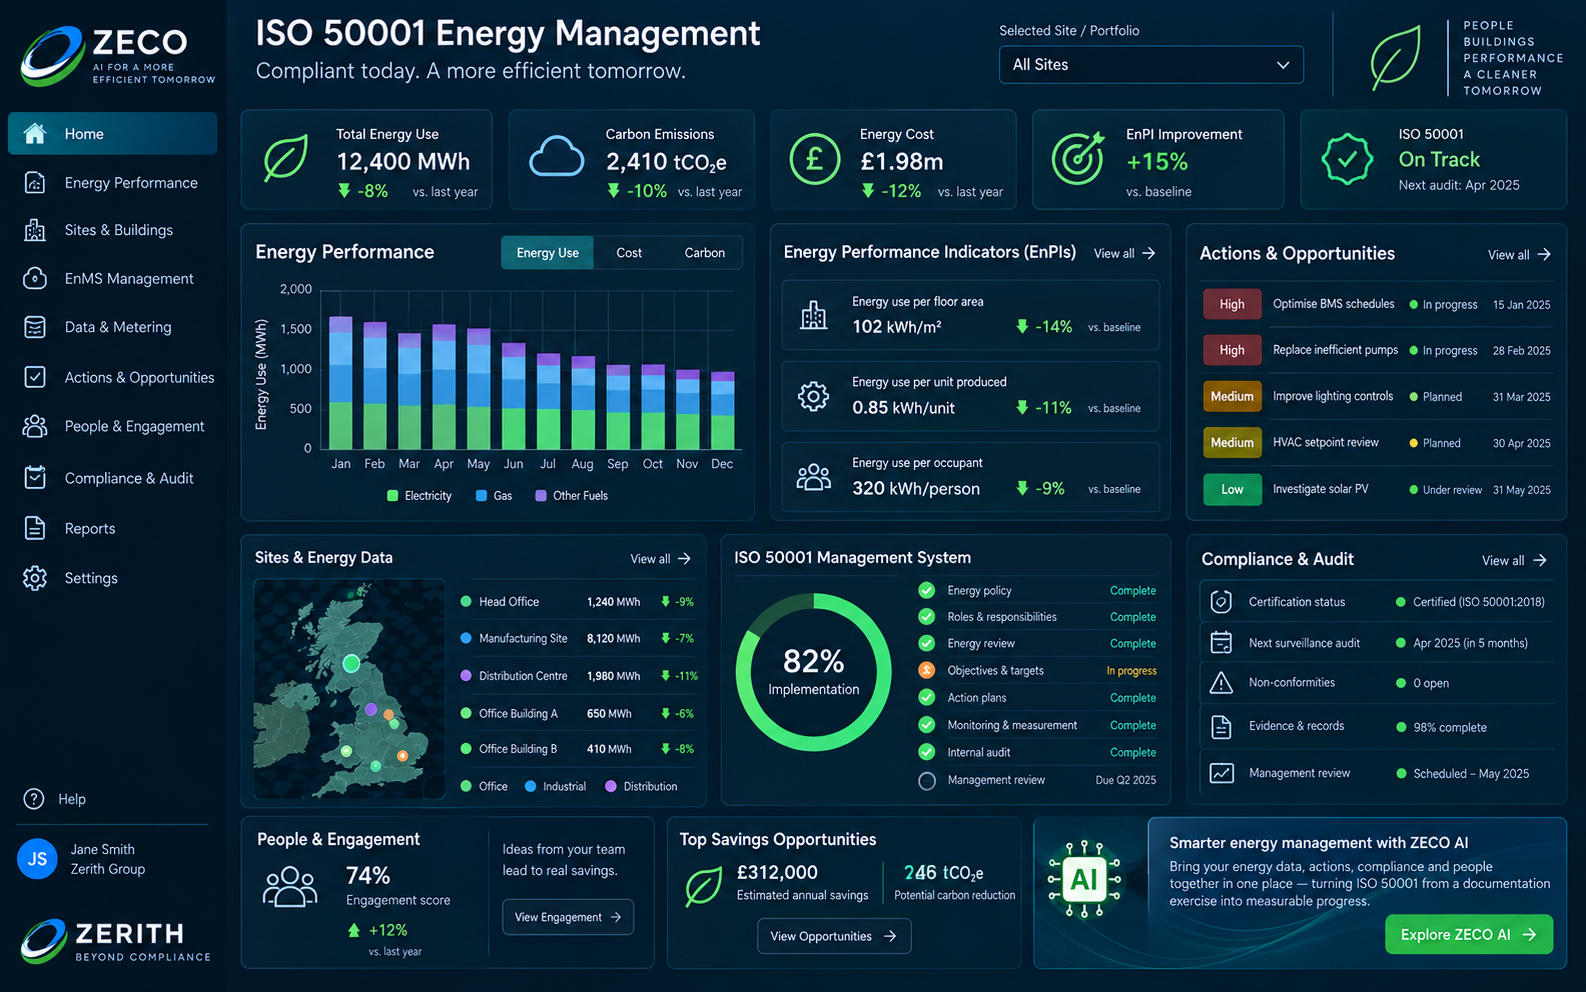Switch chart to the Cost tab

pos(629,253)
